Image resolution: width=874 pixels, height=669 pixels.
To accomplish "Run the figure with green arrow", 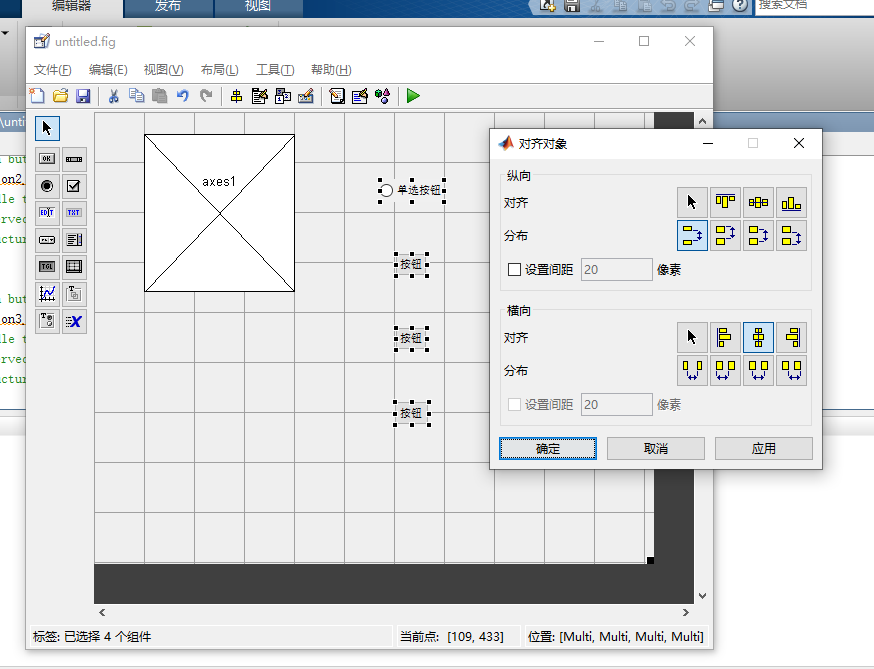I will point(413,96).
